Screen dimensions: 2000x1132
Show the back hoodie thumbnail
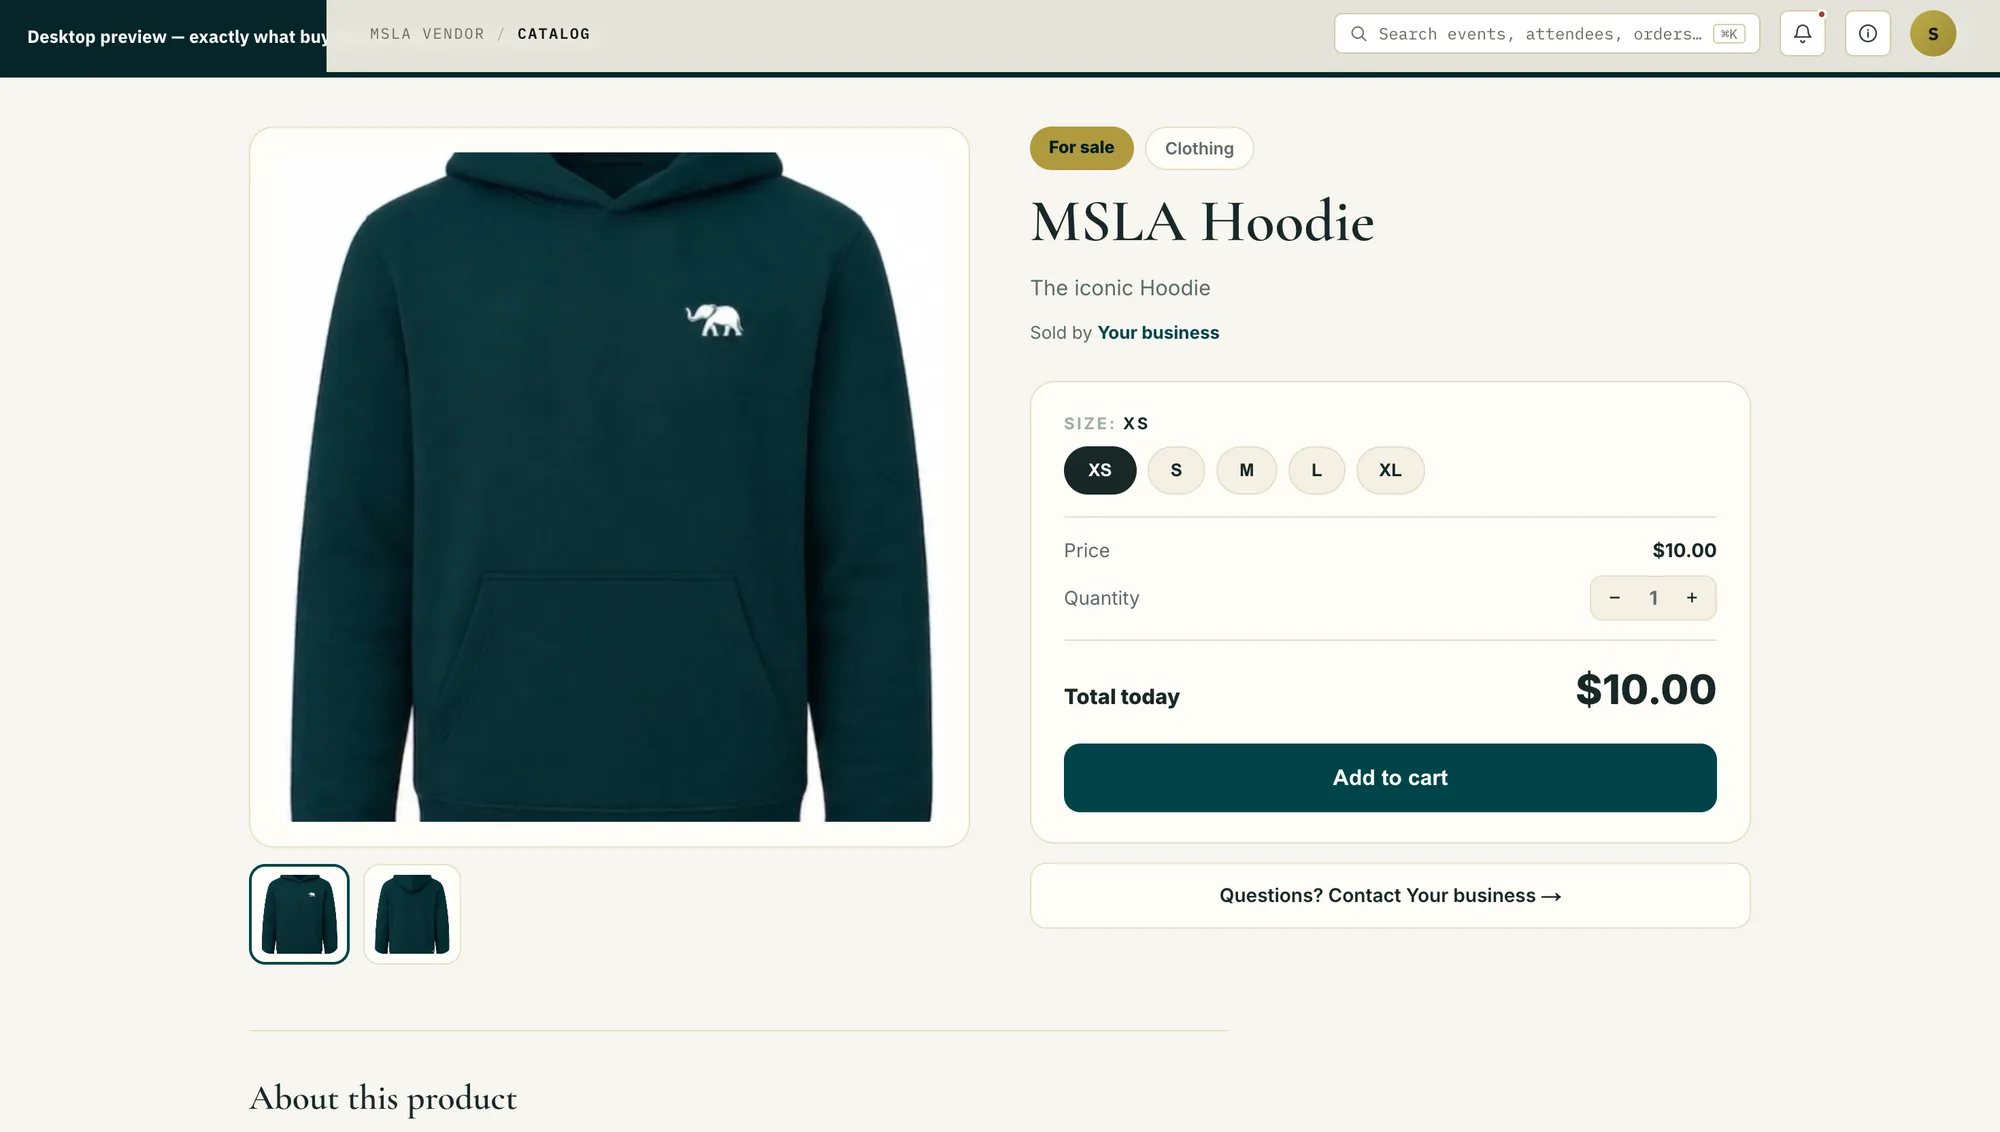[412, 914]
